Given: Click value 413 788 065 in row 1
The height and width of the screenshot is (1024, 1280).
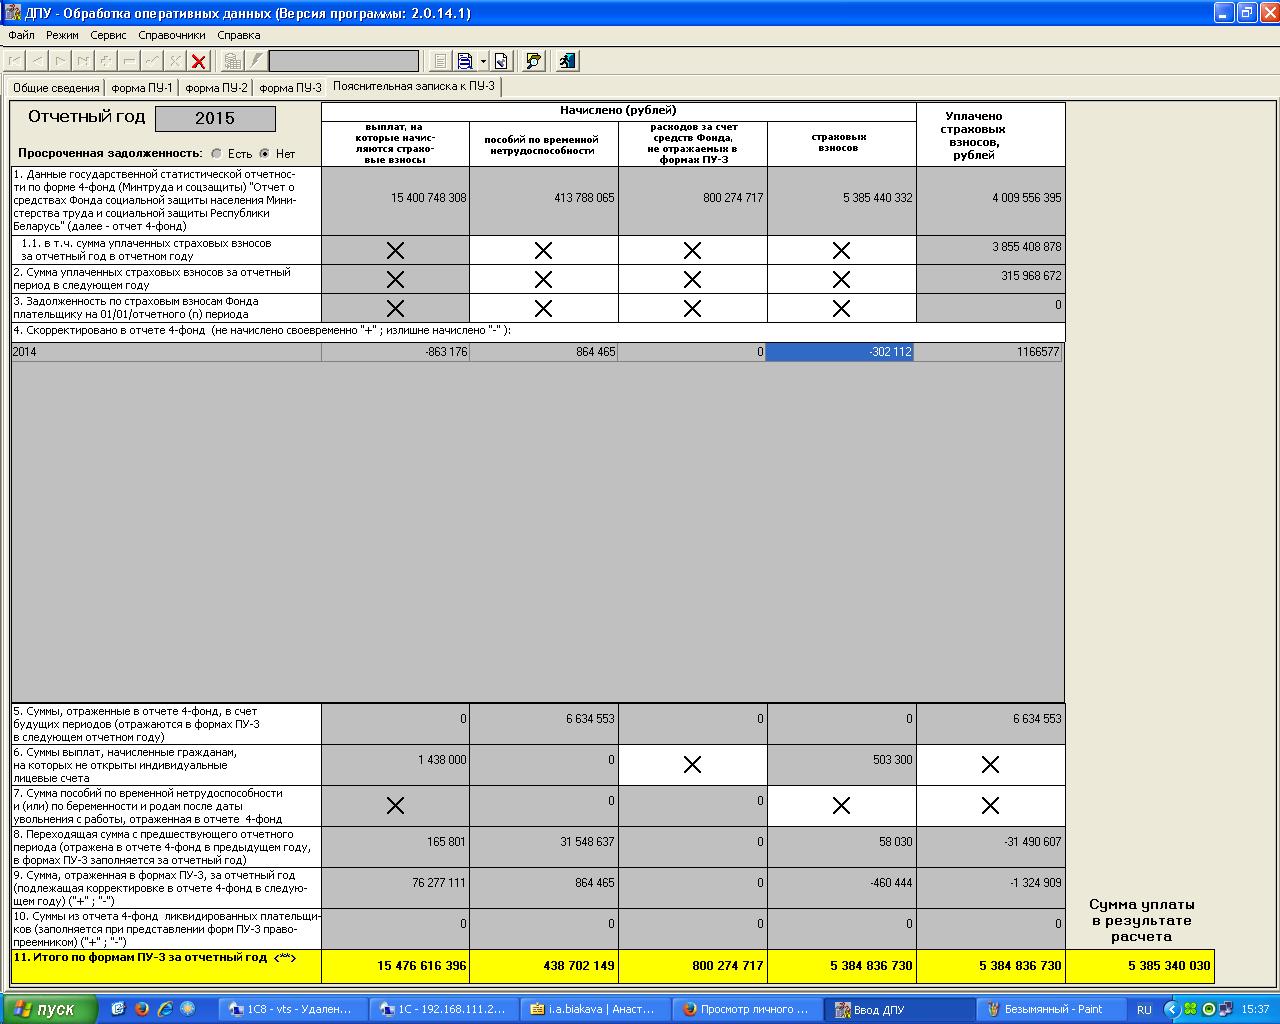Looking at the screenshot, I should click(x=544, y=200).
